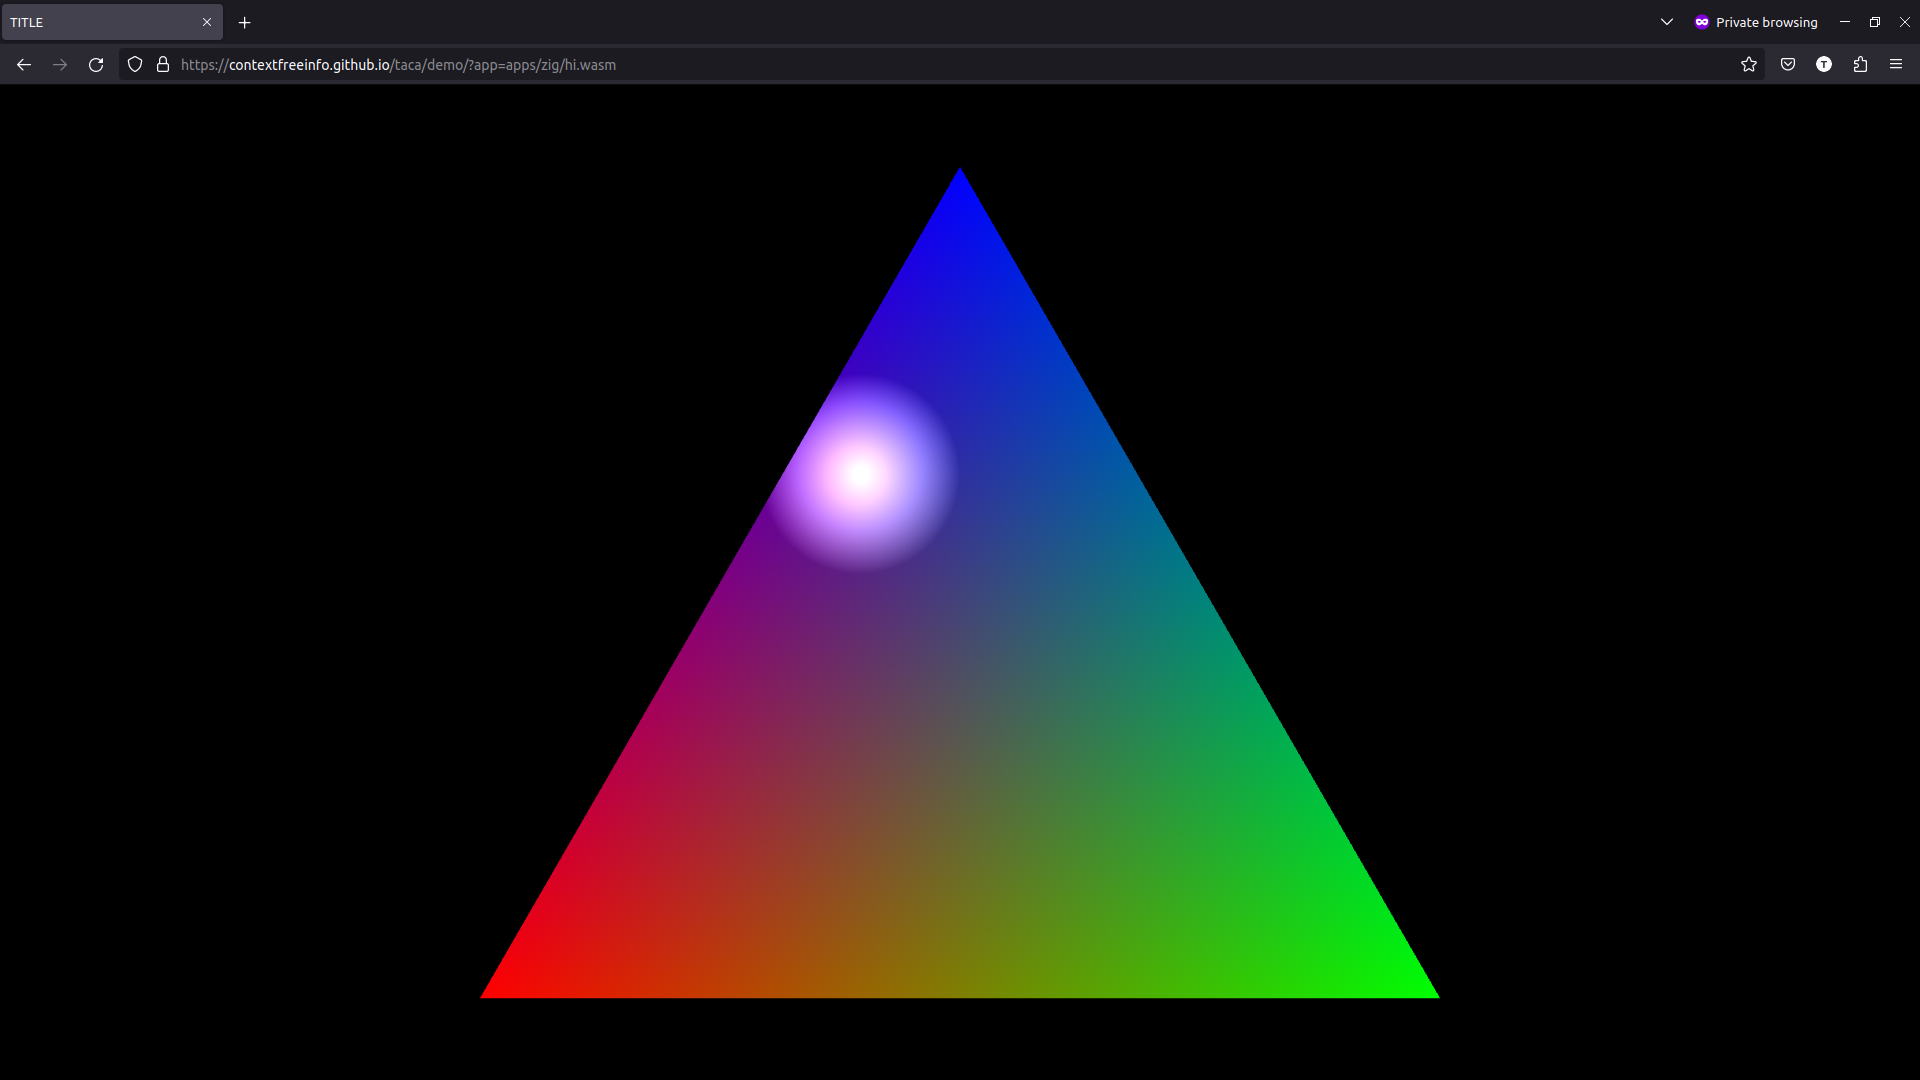
Task: Click the extensions puzzle icon in toolbar
Action: [1861, 65]
